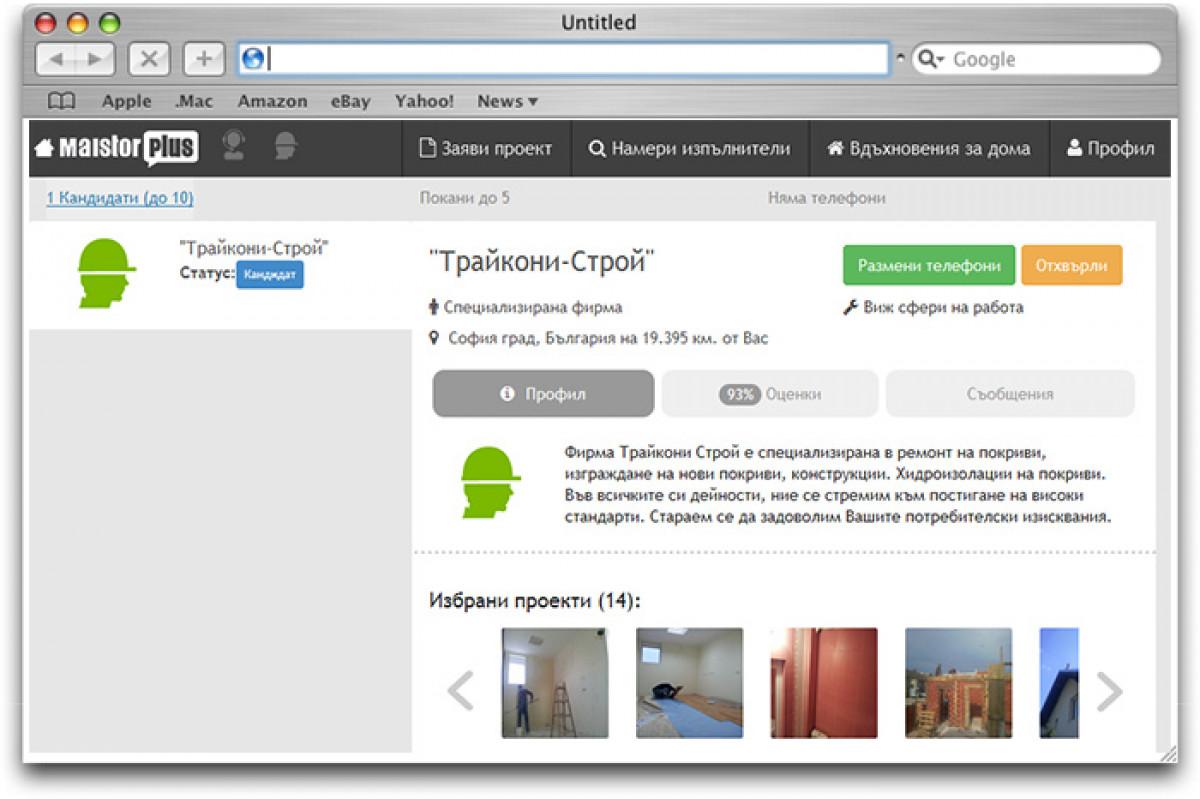Open the first project thumbnail with ladder
This screenshot has height=799, width=1200.
coord(554,683)
